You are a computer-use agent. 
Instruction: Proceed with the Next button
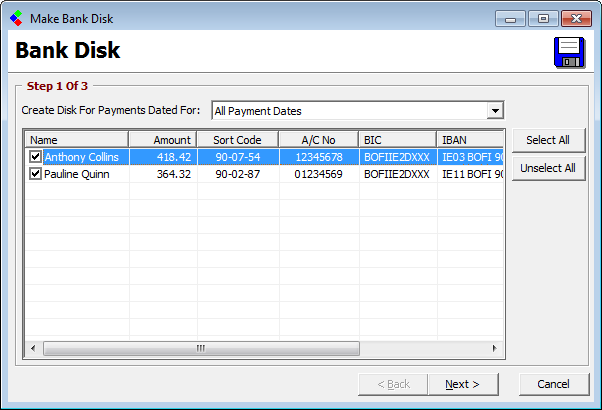tap(463, 384)
